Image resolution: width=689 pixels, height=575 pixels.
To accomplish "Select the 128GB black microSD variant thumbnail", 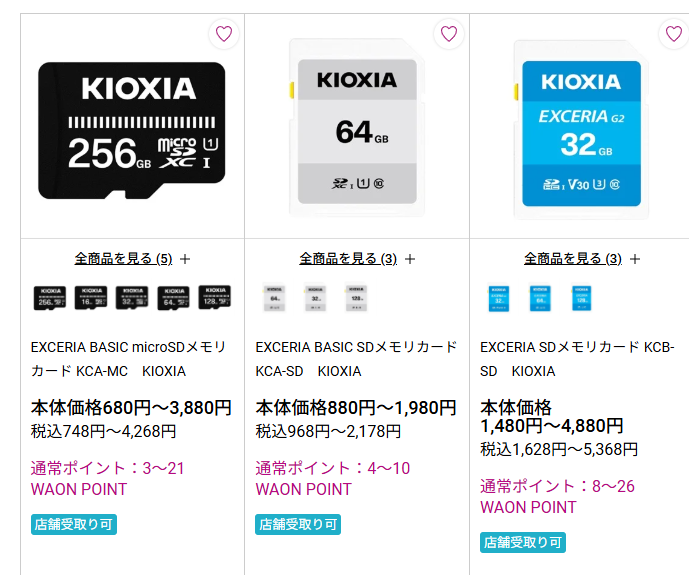I will click(214, 297).
